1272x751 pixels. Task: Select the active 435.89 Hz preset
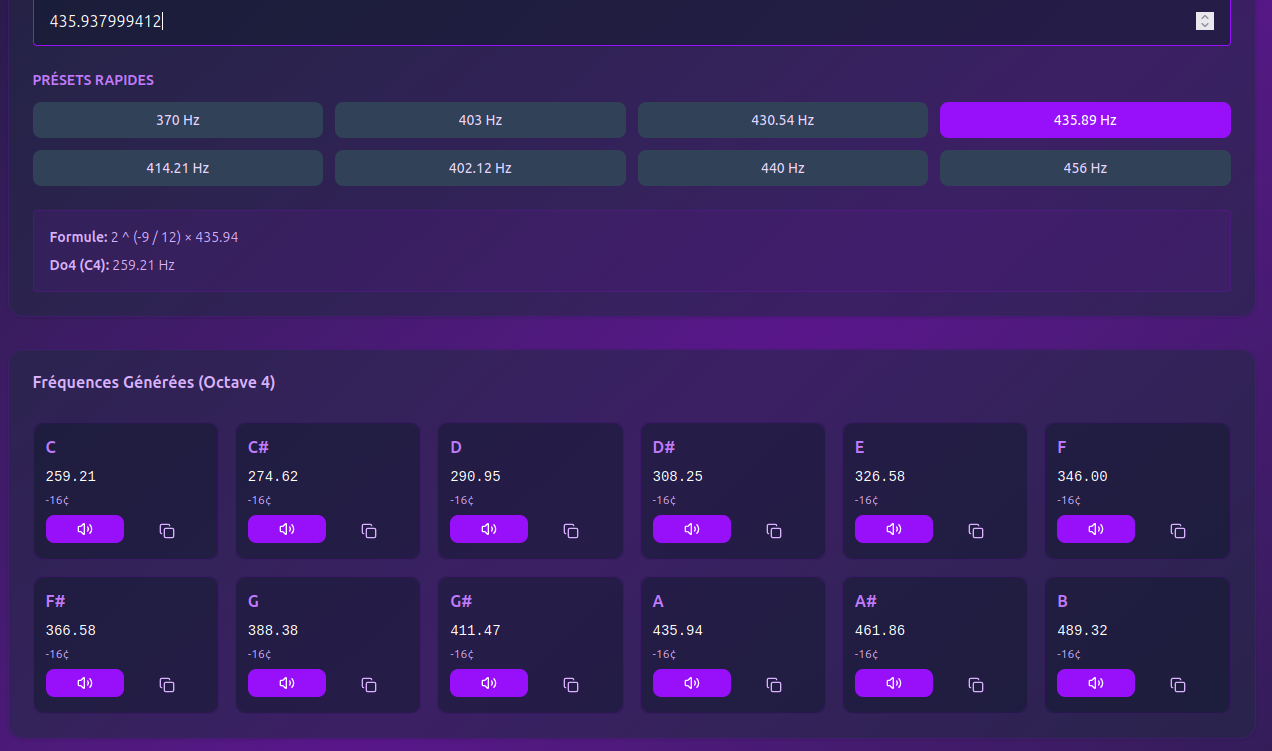(1085, 120)
